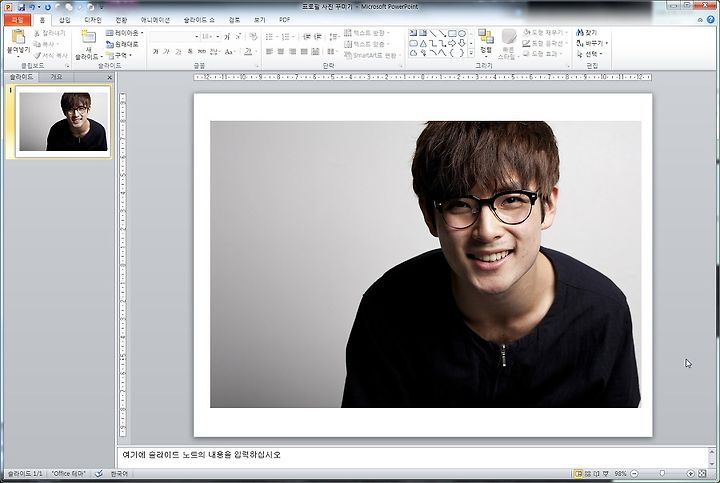The image size is (720, 483).
Task: Open the Shape Effects (도형 효과) dropdown
Action: [x=542, y=54]
